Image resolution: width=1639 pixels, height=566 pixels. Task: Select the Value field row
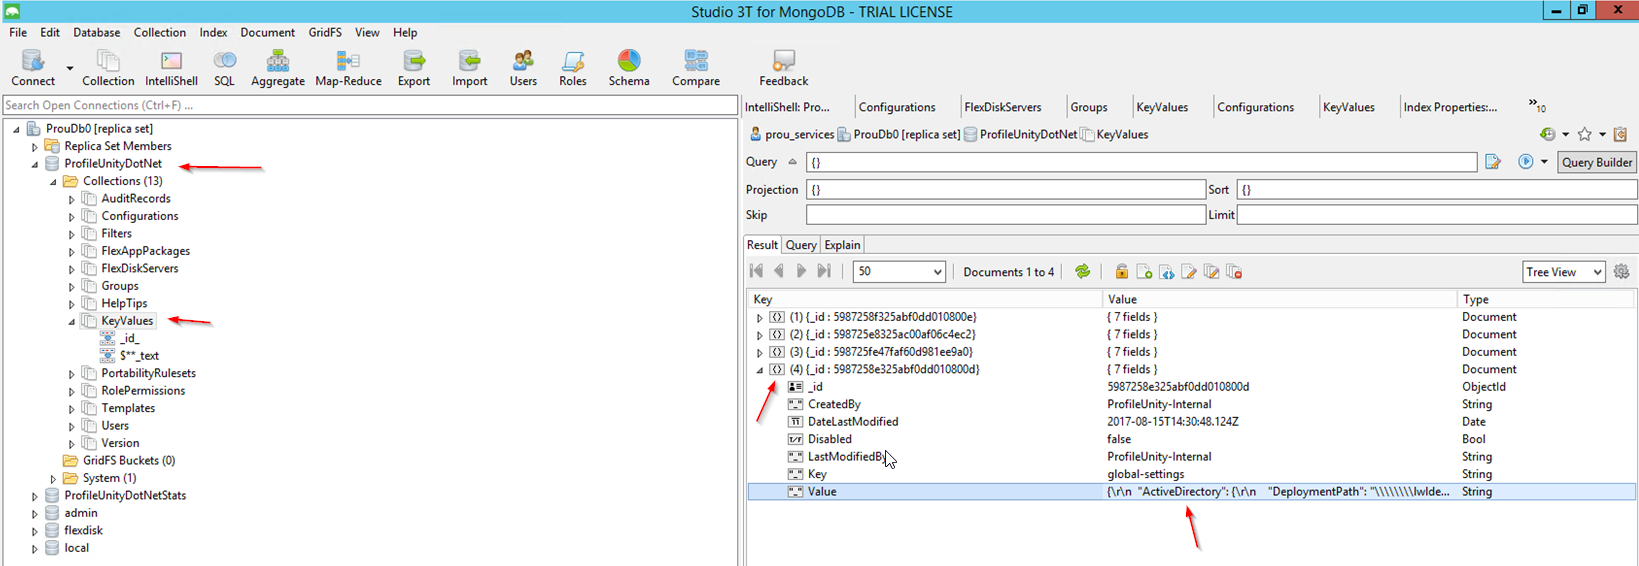pos(822,492)
